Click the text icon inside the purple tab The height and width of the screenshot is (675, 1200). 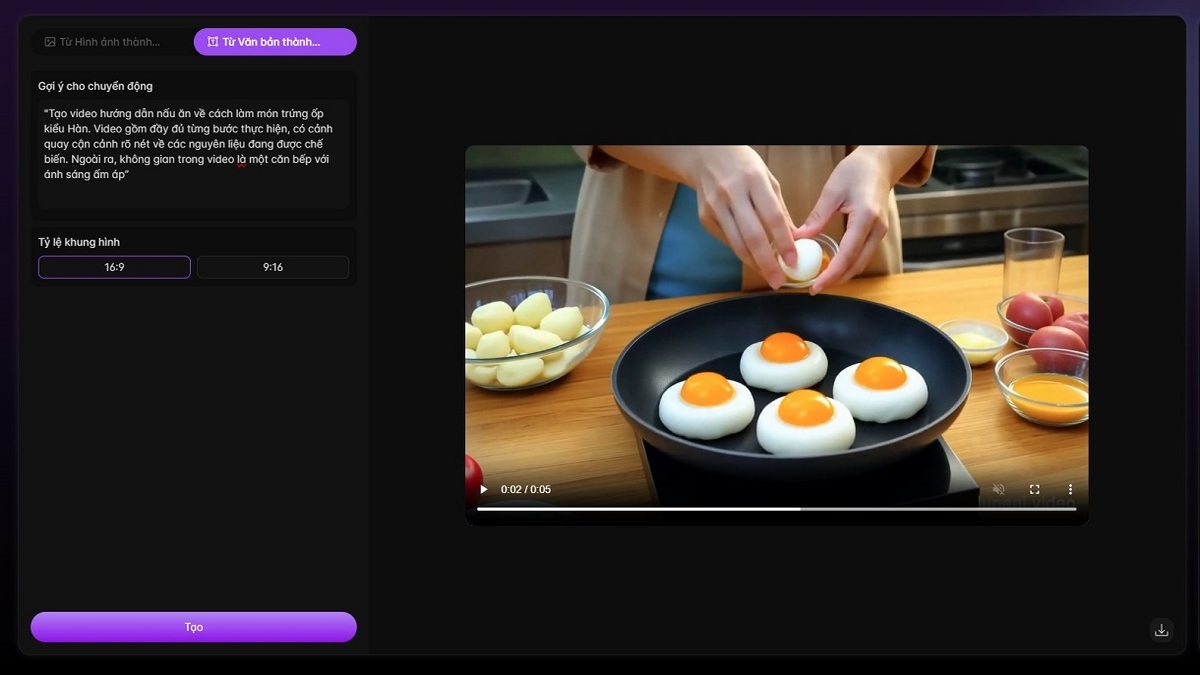click(x=213, y=41)
